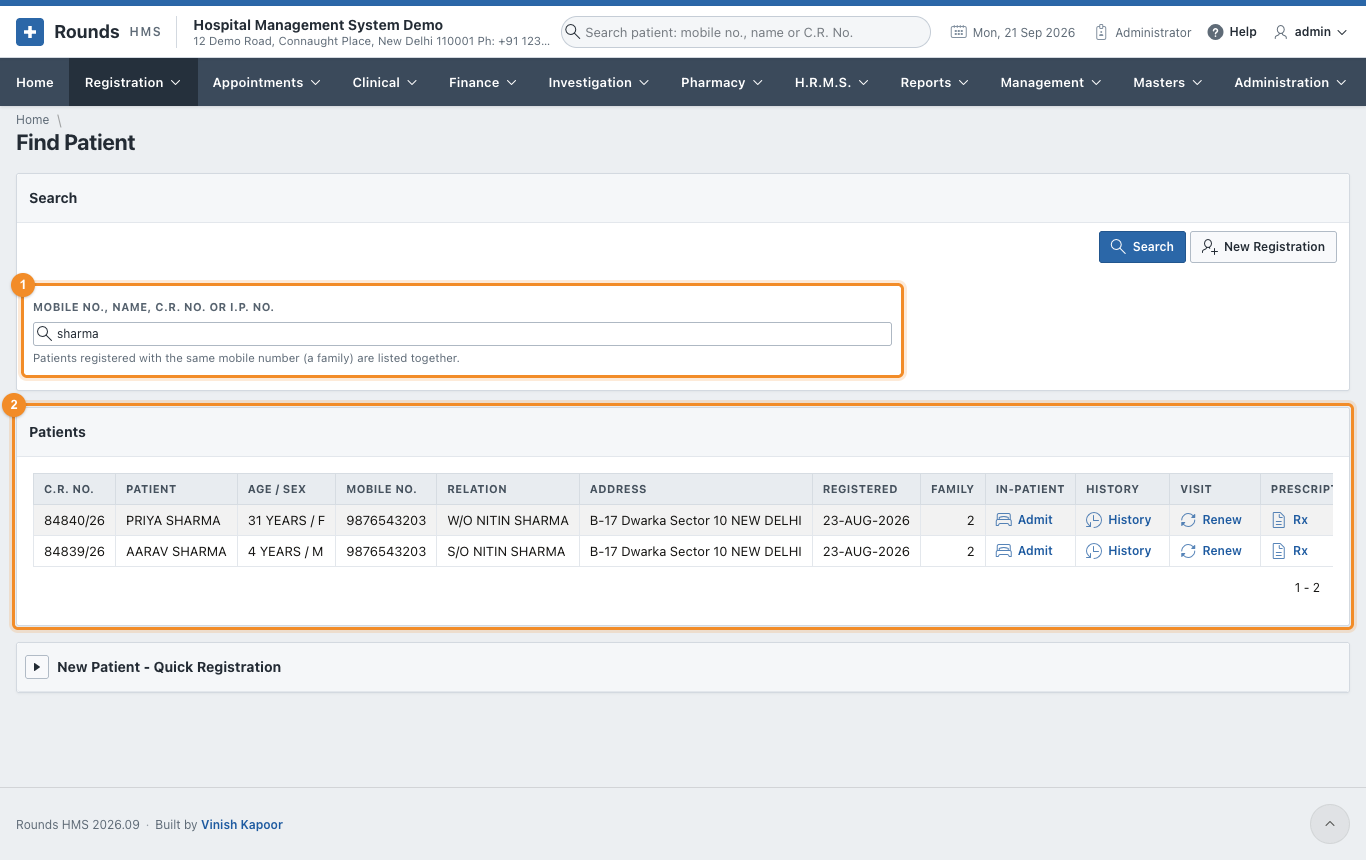Open the Pharmacy menu
The width and height of the screenshot is (1366, 860).
[x=722, y=82]
